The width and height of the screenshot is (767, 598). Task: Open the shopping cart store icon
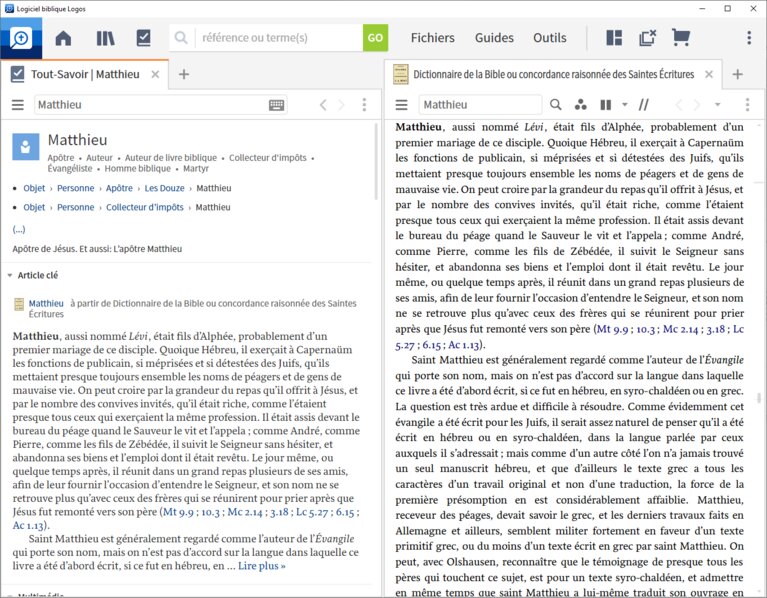[x=680, y=38]
